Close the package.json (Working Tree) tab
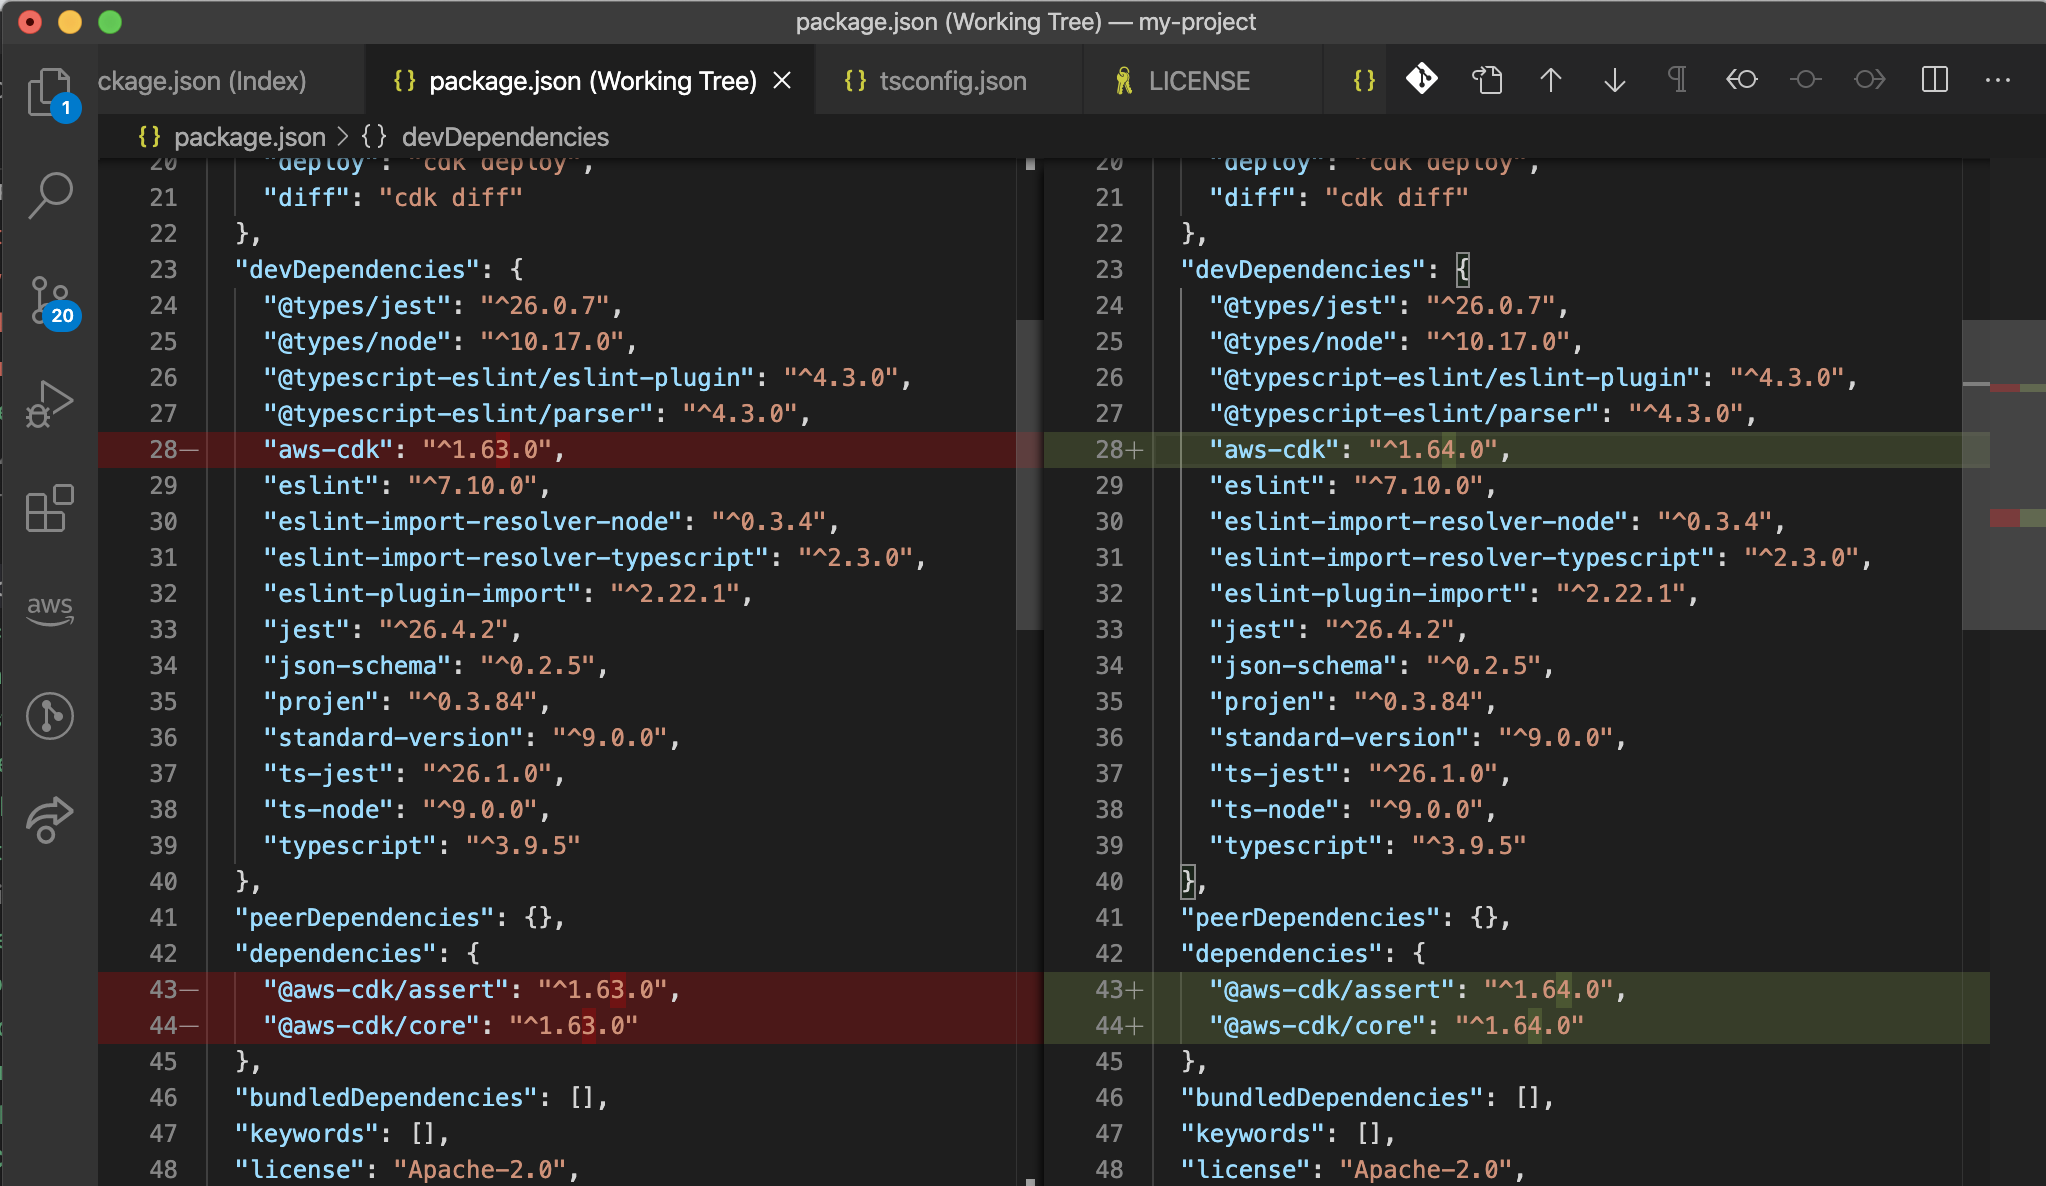 click(x=784, y=80)
